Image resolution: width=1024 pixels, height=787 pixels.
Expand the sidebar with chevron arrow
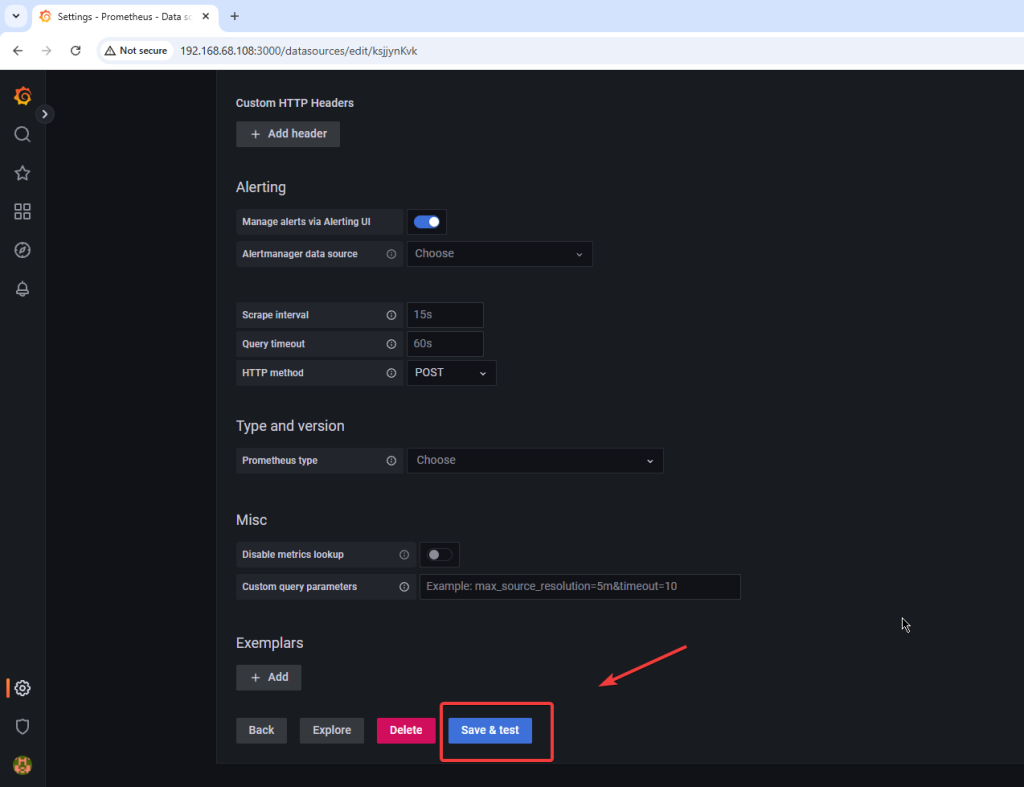click(45, 114)
